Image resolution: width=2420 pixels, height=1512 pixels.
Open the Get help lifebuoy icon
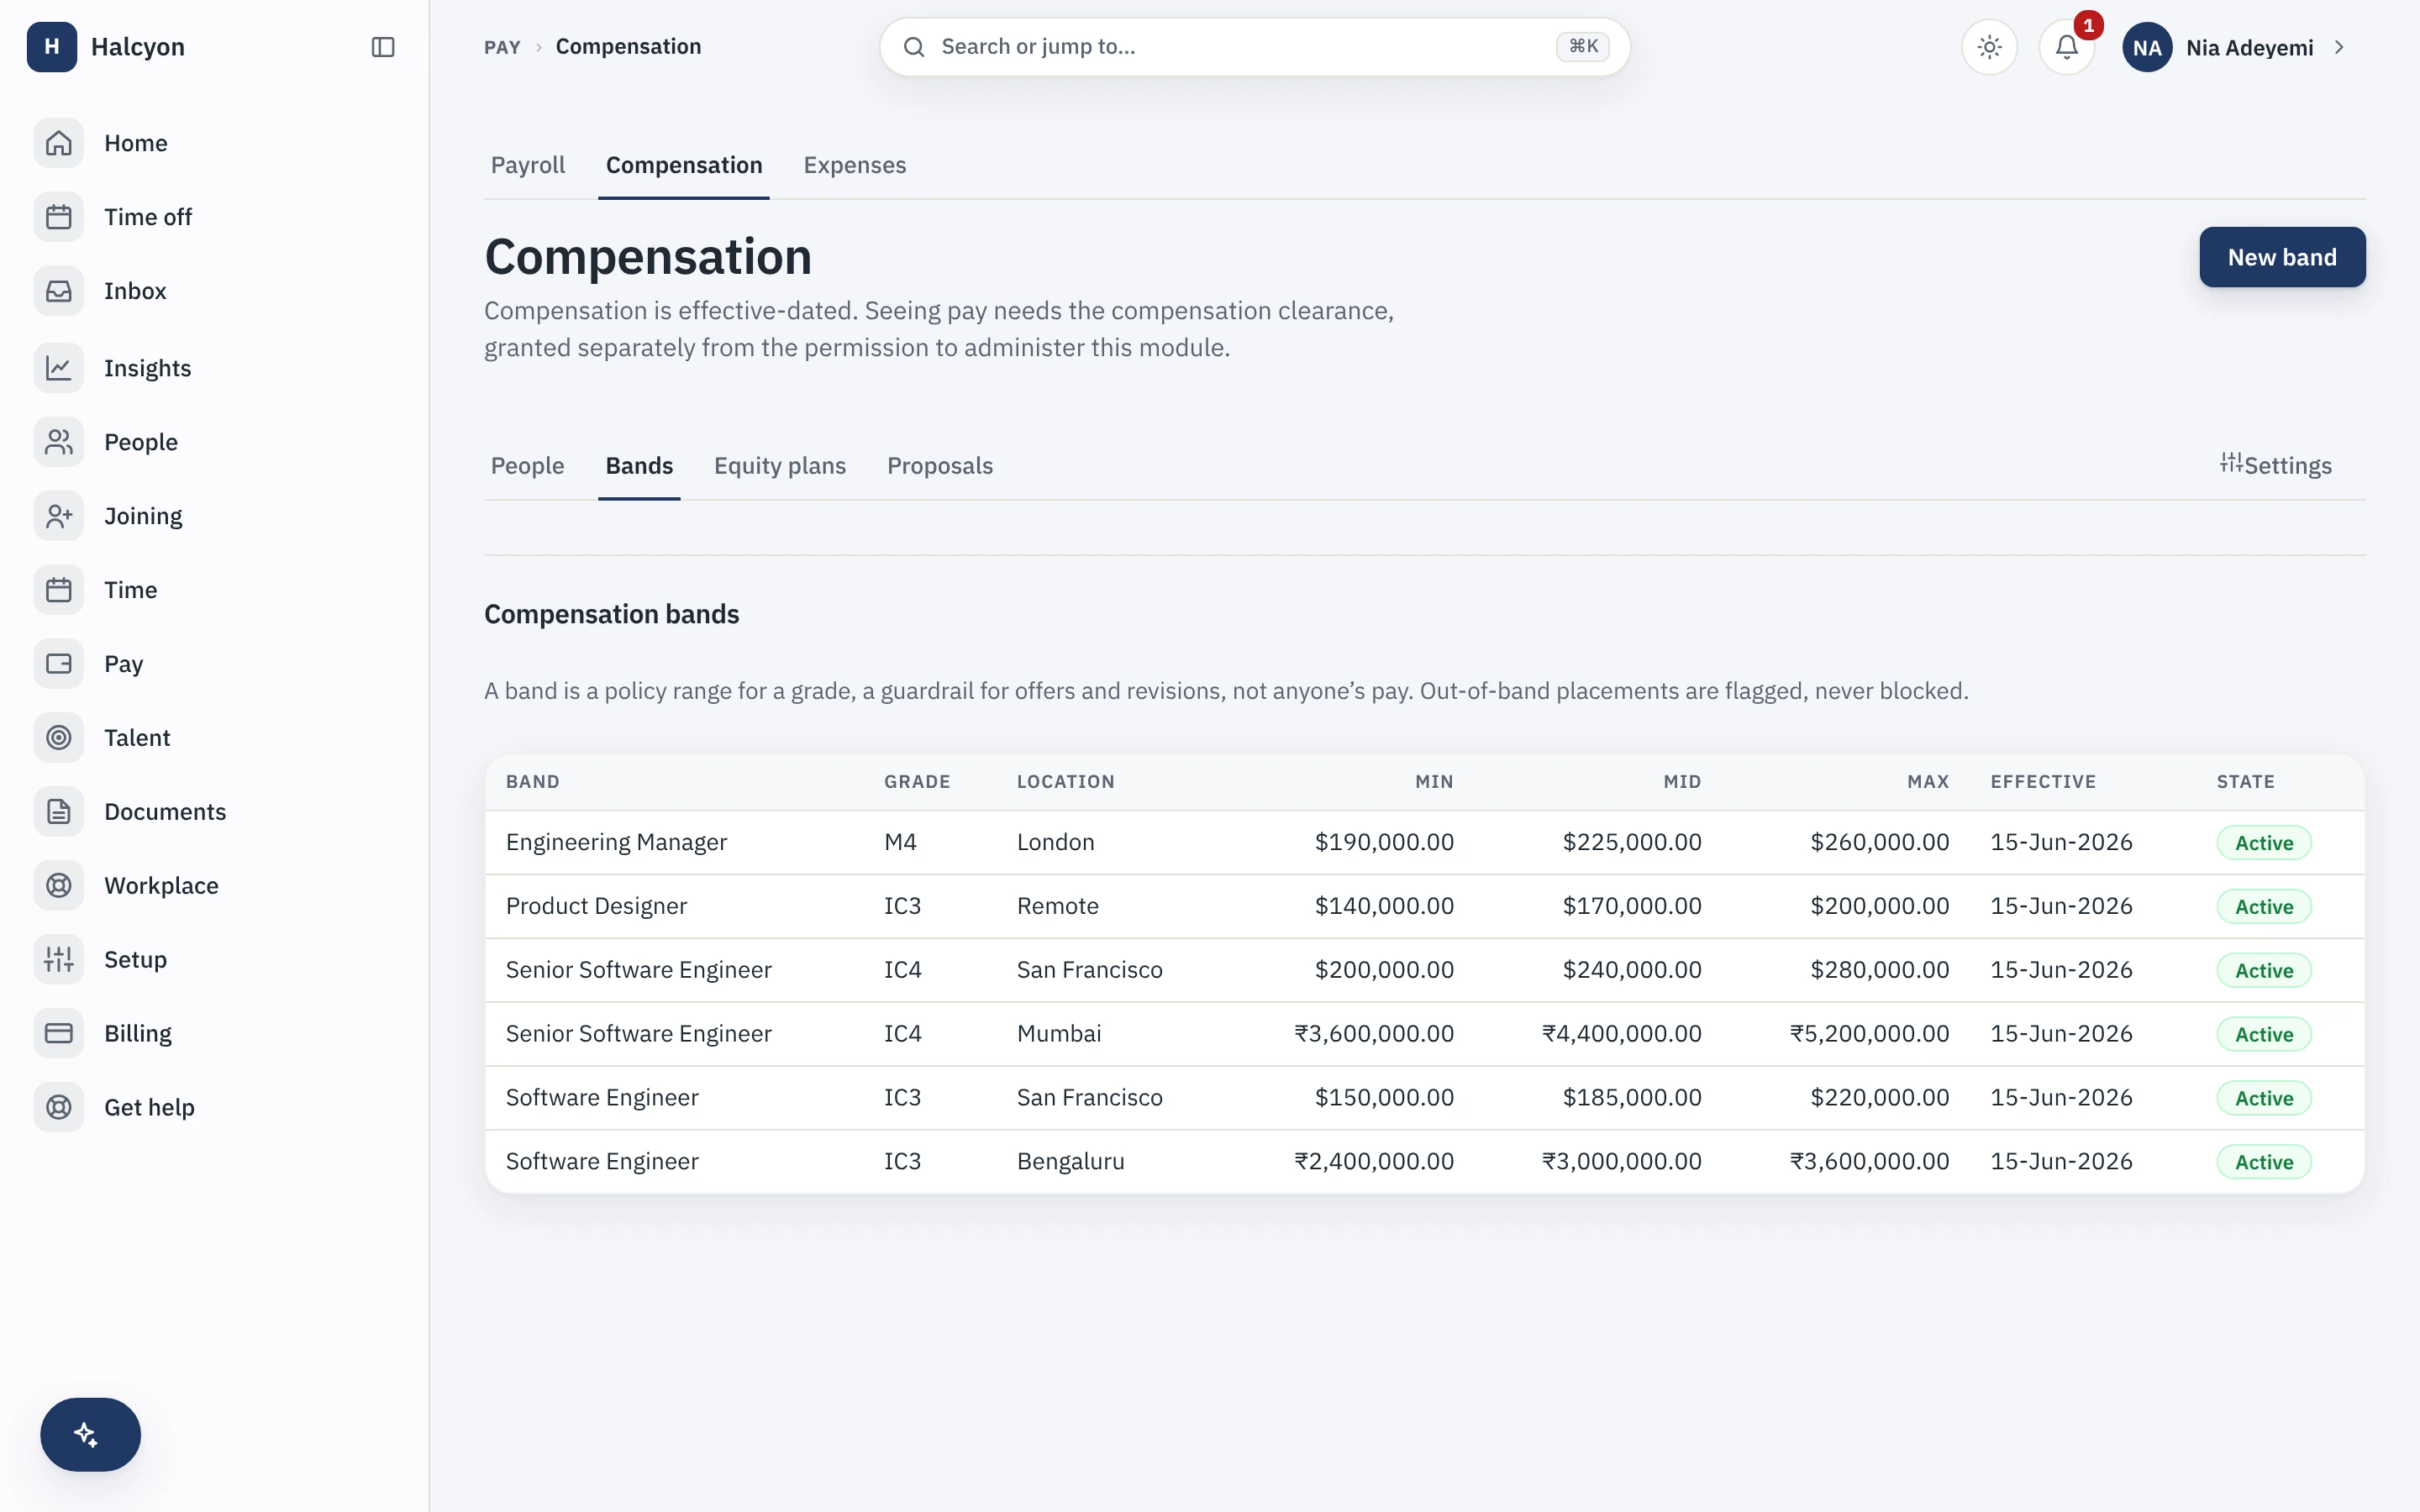coord(59,1107)
